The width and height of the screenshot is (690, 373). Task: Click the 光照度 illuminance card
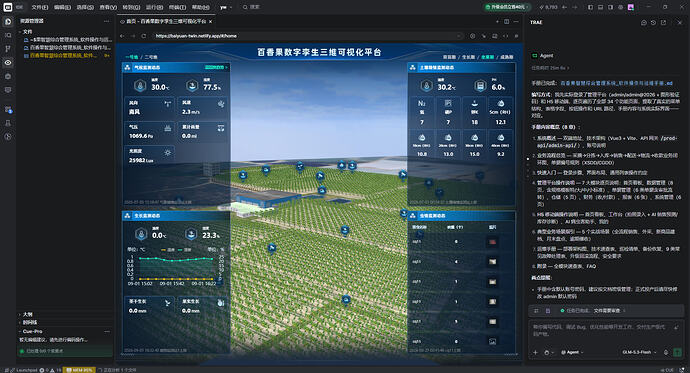[149, 156]
